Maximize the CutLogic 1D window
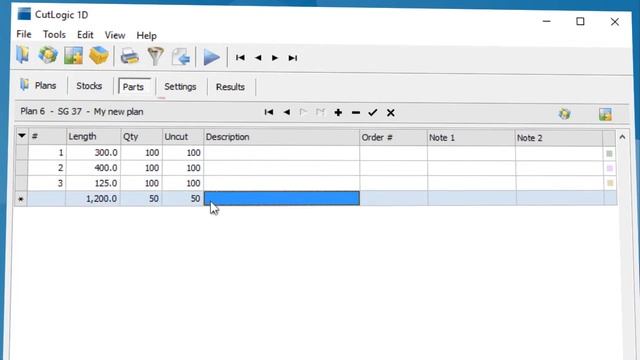Image resolution: width=640 pixels, height=360 pixels. pos(580,21)
